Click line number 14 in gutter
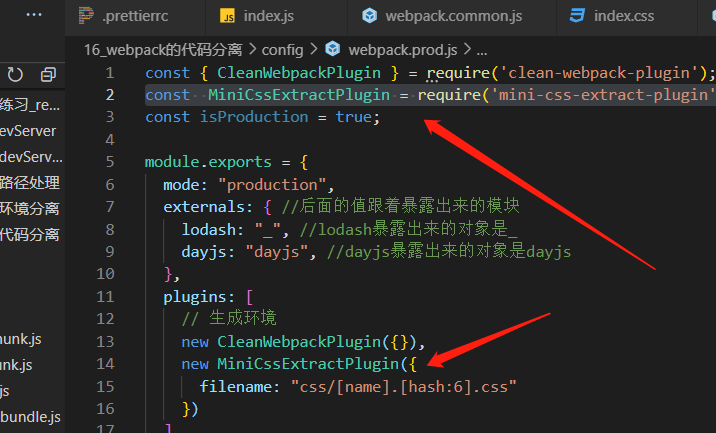This screenshot has width=716, height=433. pyautogui.click(x=105, y=364)
